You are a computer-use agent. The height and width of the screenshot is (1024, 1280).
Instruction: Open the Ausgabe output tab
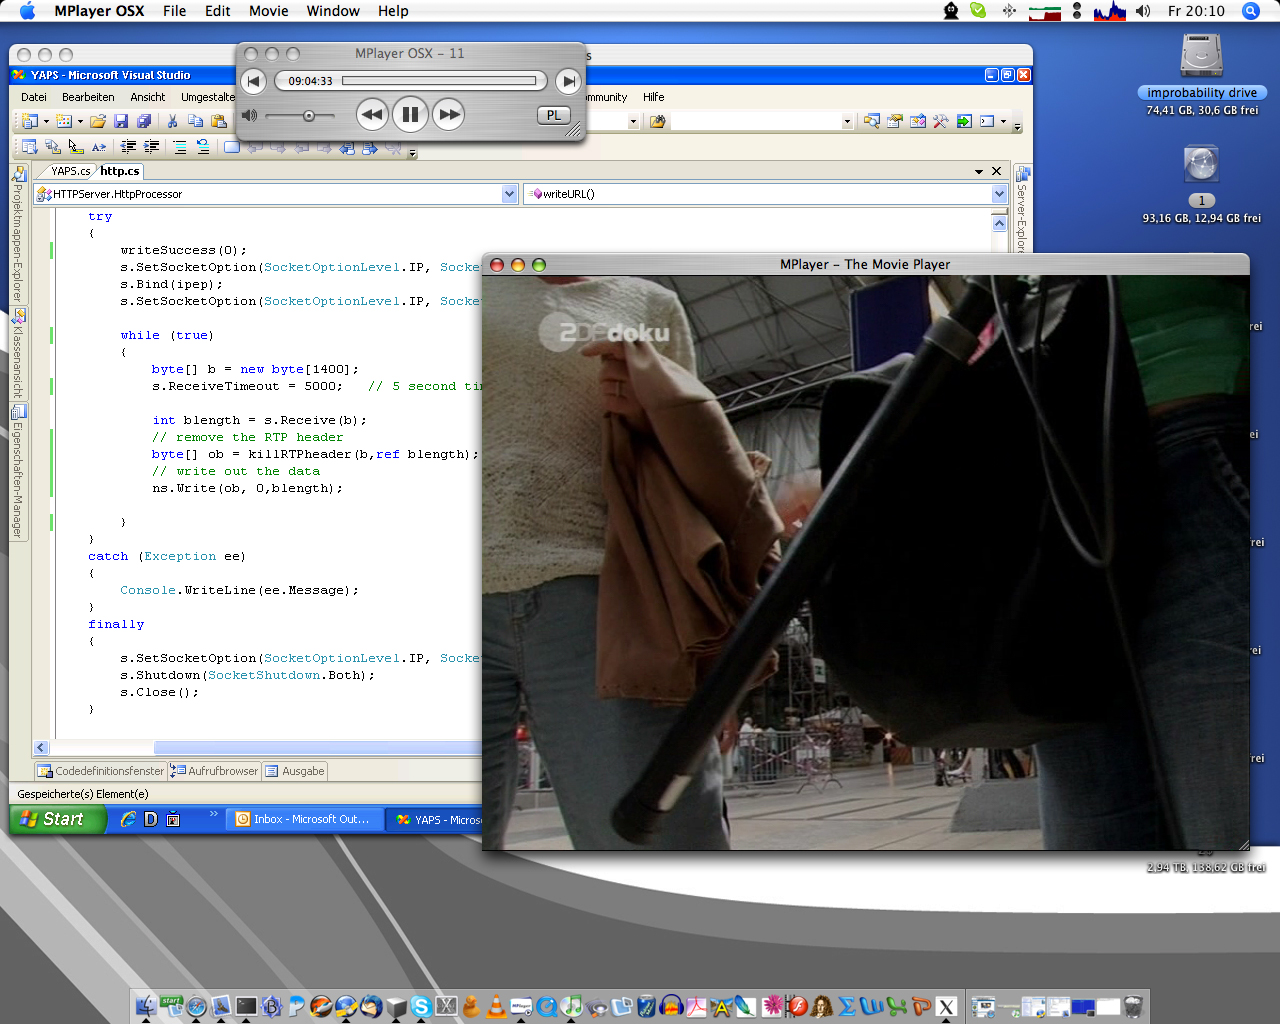(295, 771)
